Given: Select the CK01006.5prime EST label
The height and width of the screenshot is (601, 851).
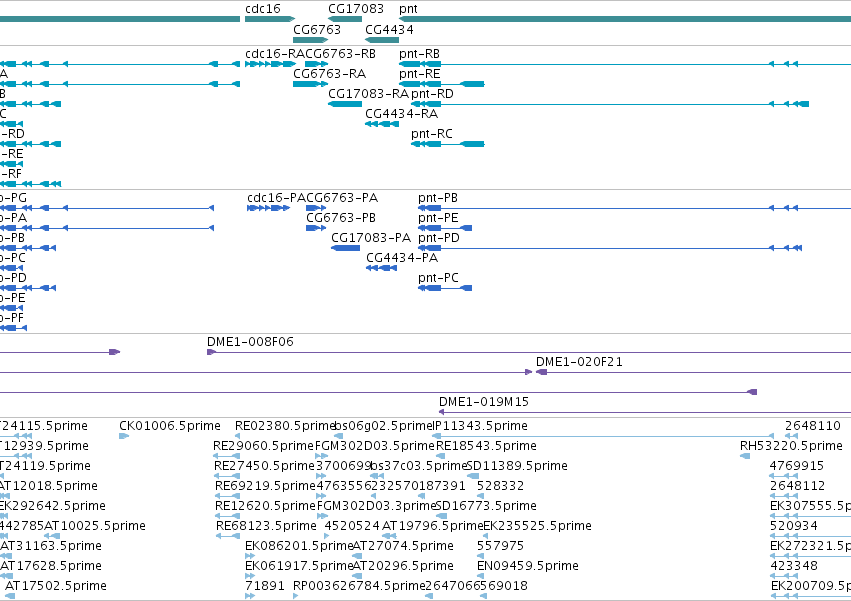Looking at the screenshot, I should pos(170,426).
